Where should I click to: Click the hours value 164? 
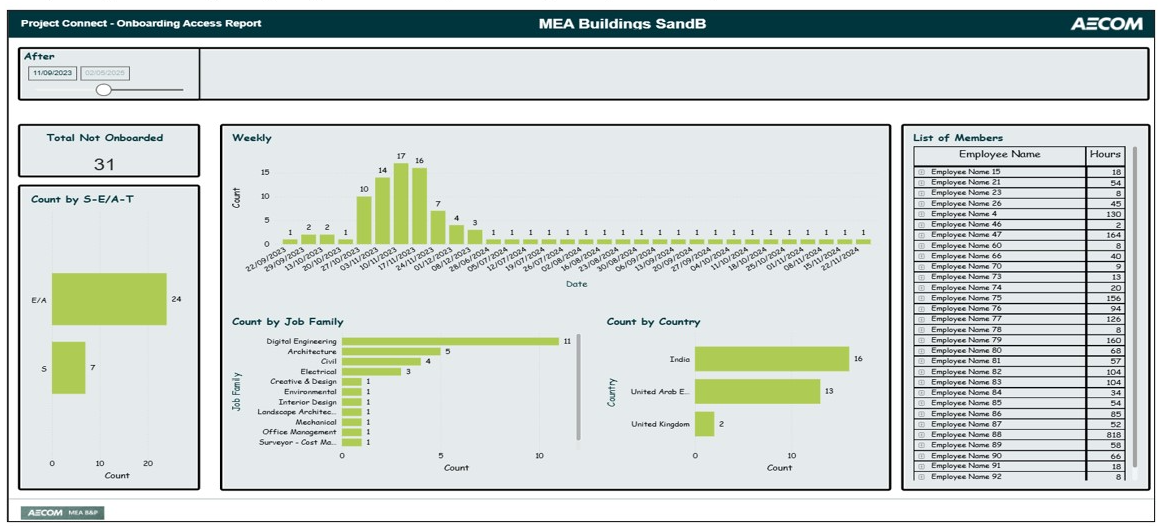[x=1113, y=234]
